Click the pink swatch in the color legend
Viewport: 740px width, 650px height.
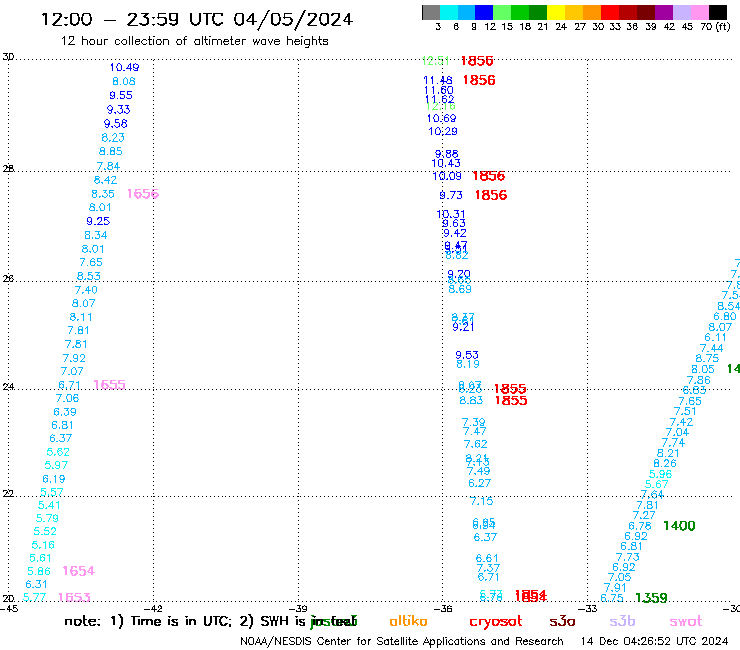pos(700,12)
